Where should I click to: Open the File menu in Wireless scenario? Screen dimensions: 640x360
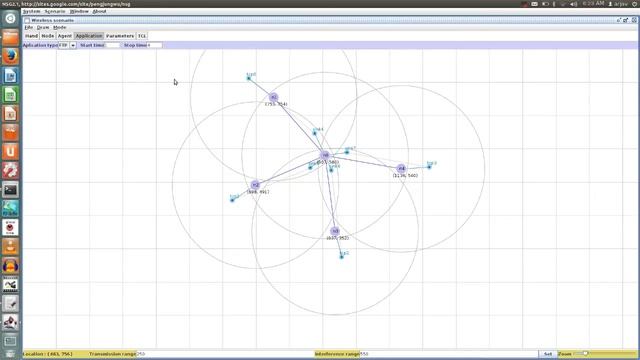(x=29, y=27)
